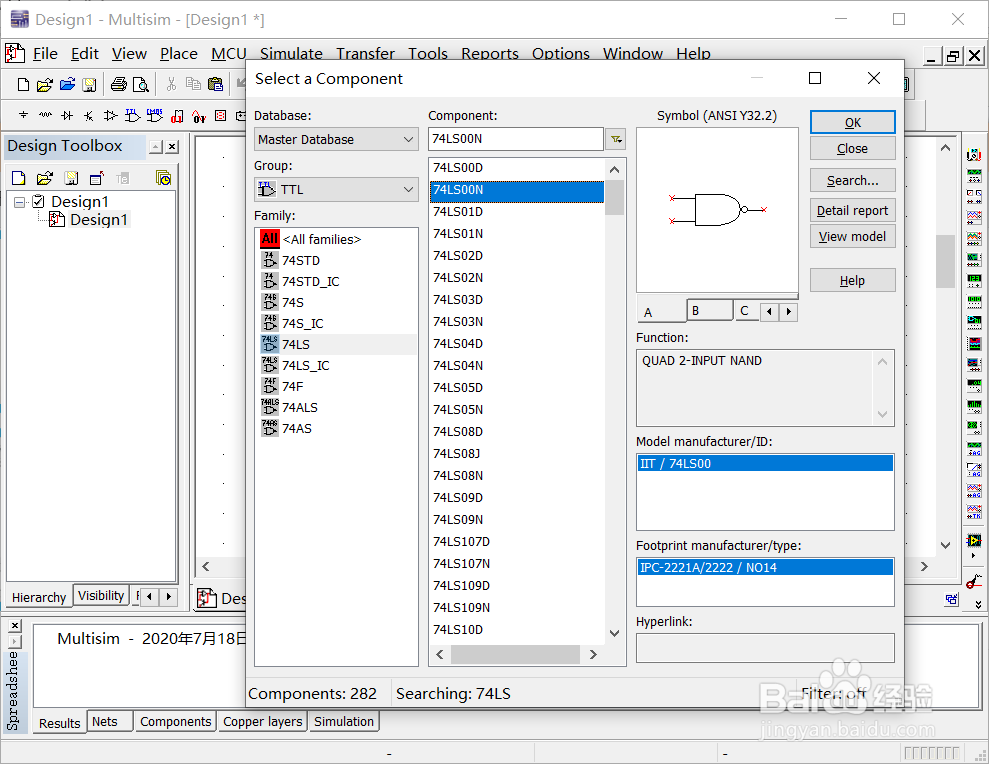989x764 pixels.
Task: Click Save icon in Design Toolbox
Action: pos(71,179)
